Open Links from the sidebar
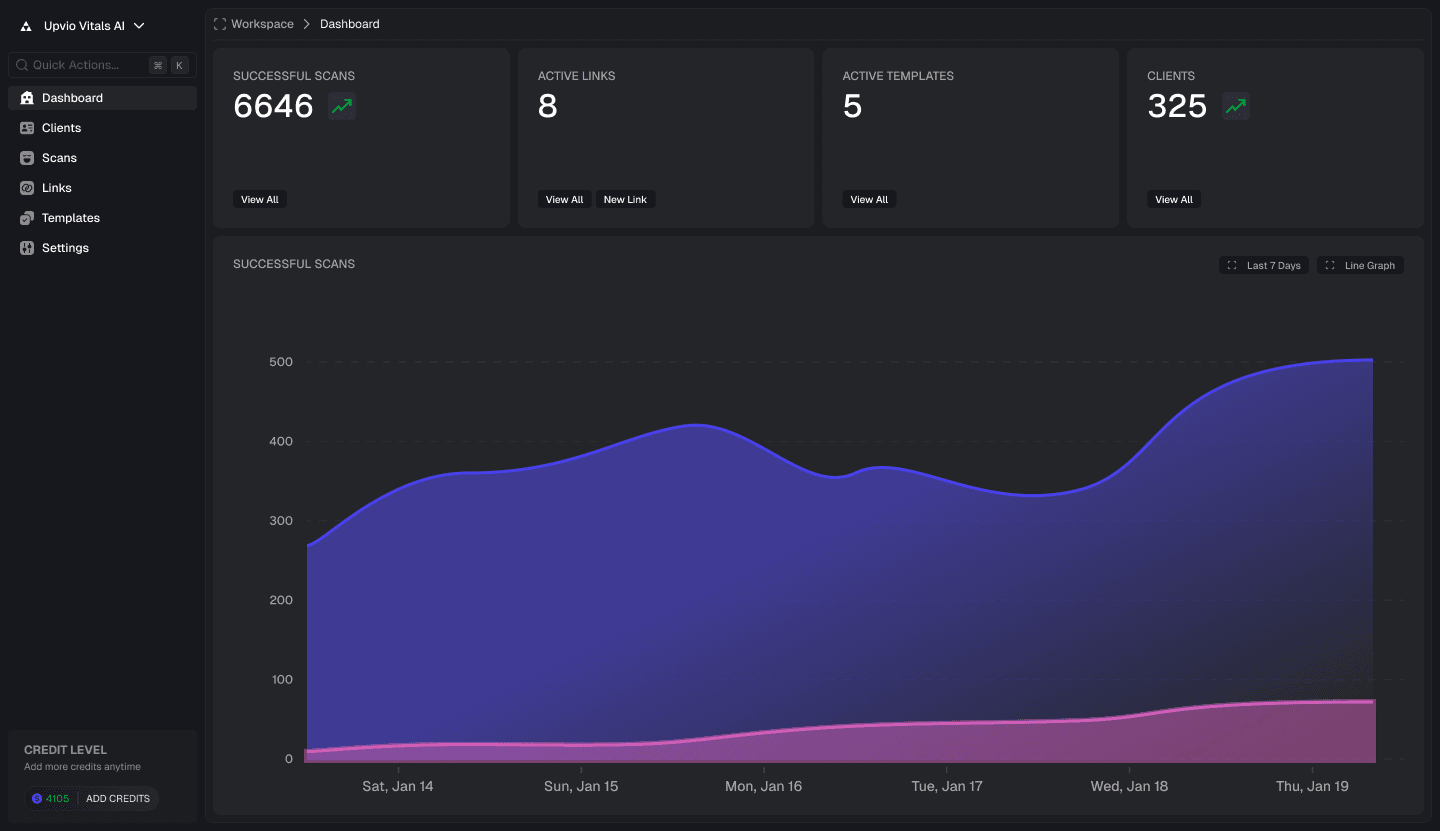Image resolution: width=1440 pixels, height=831 pixels. tap(102, 188)
